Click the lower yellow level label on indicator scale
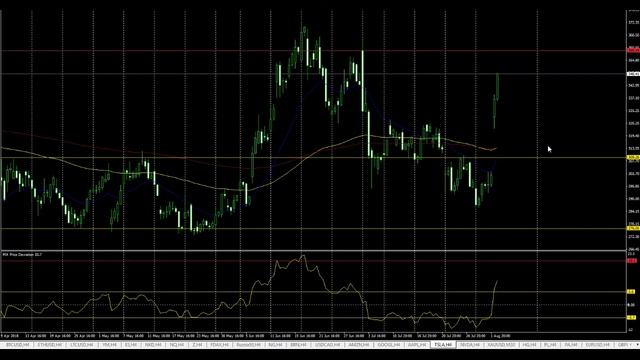 [x=631, y=317]
